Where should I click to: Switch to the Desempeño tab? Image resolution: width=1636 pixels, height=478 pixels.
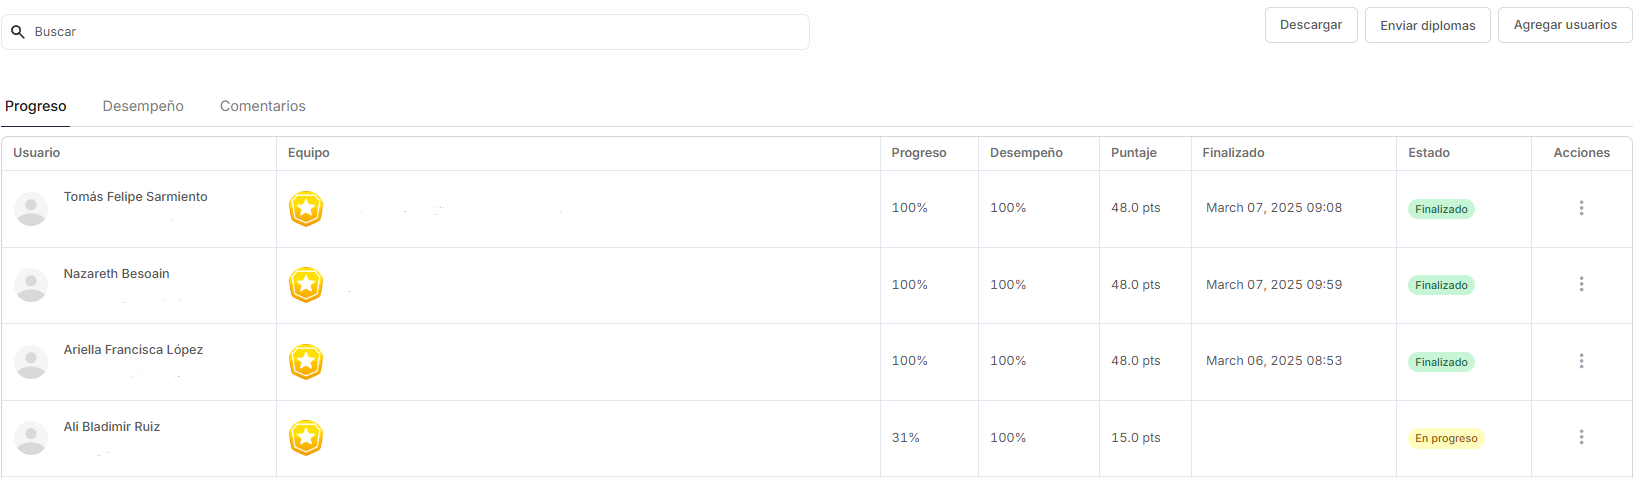[x=143, y=106]
